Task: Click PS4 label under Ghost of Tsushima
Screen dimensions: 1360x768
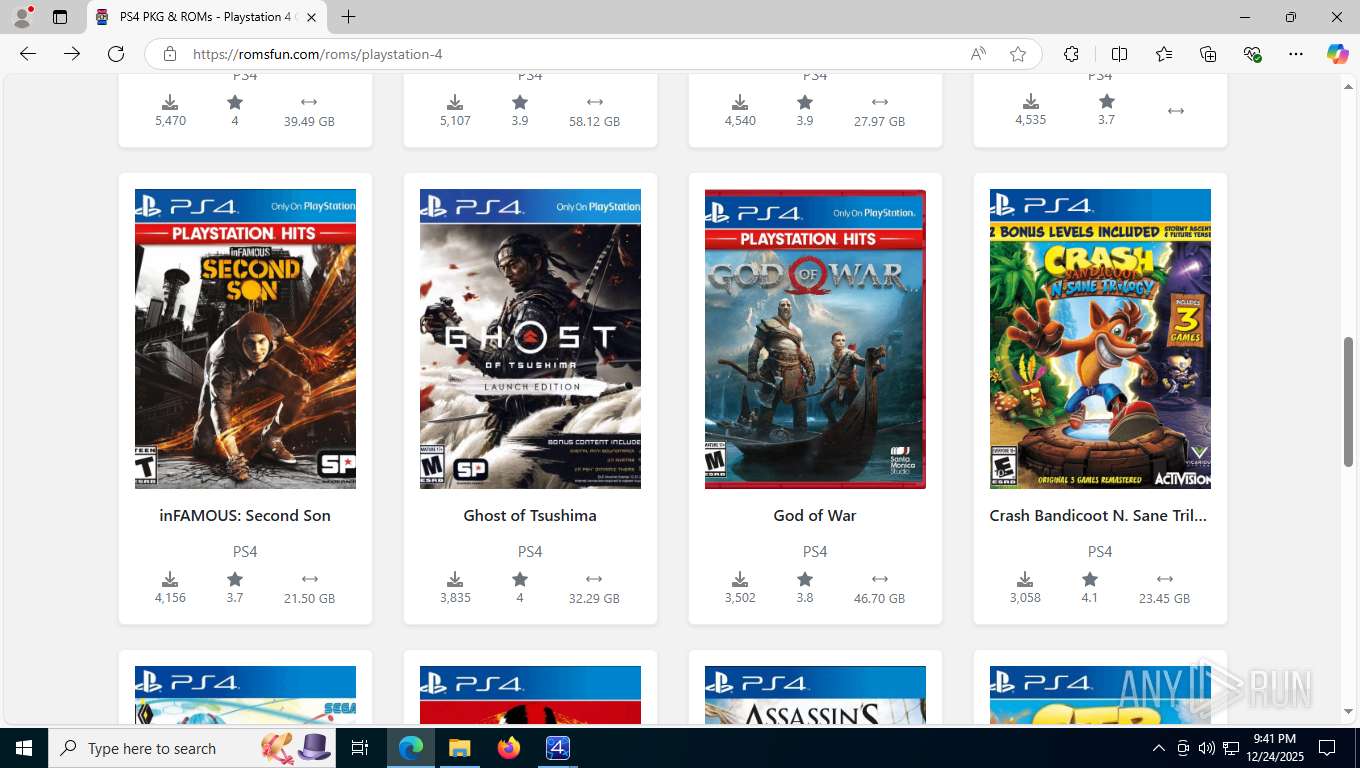Action: click(x=530, y=552)
